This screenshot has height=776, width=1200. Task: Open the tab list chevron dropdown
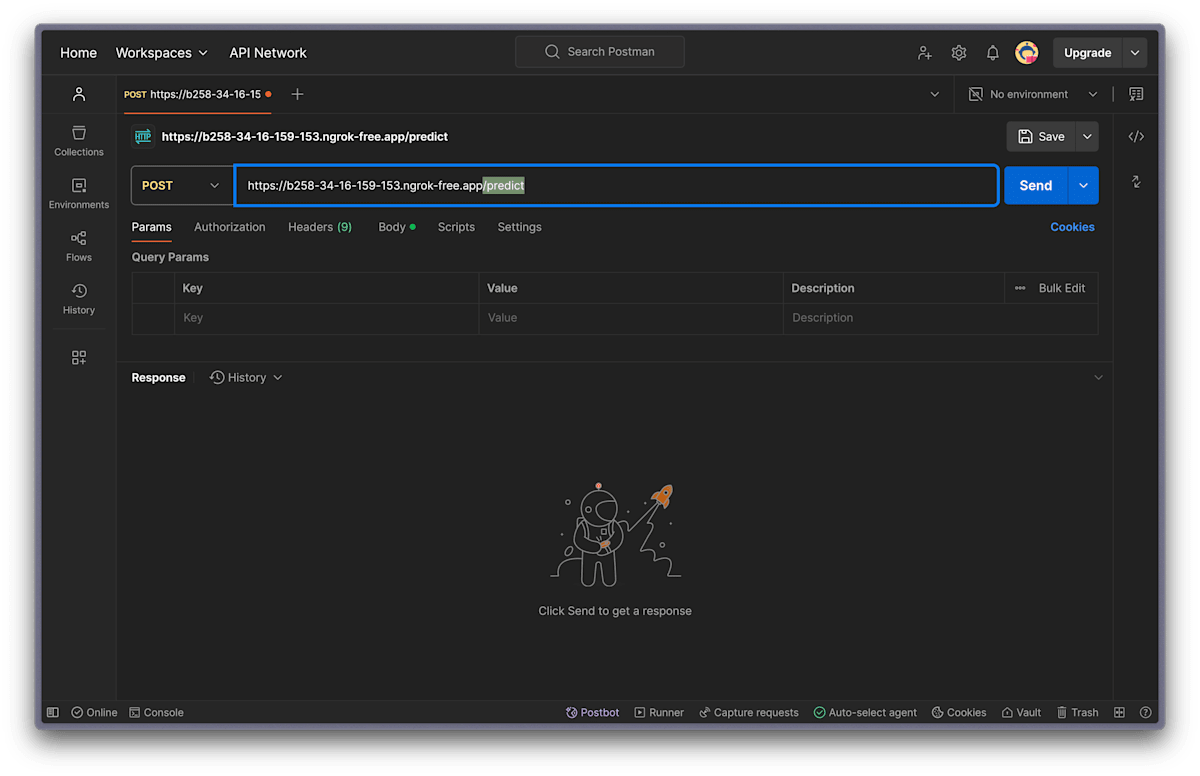pos(935,94)
